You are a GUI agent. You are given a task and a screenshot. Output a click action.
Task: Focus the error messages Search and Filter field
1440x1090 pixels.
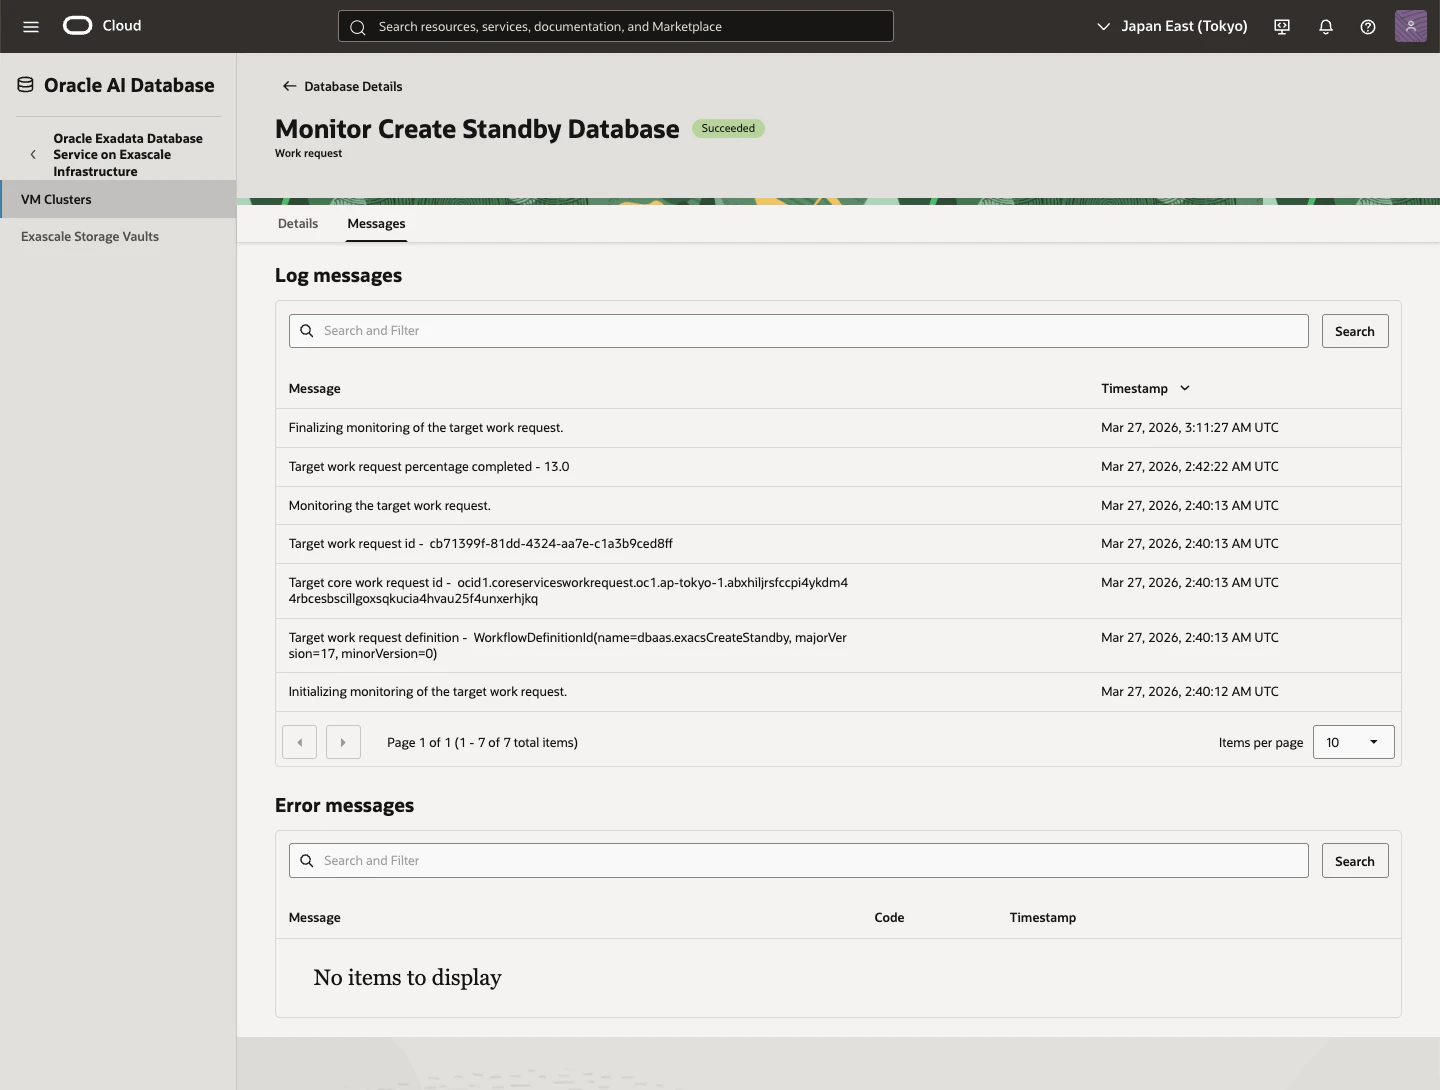point(799,861)
